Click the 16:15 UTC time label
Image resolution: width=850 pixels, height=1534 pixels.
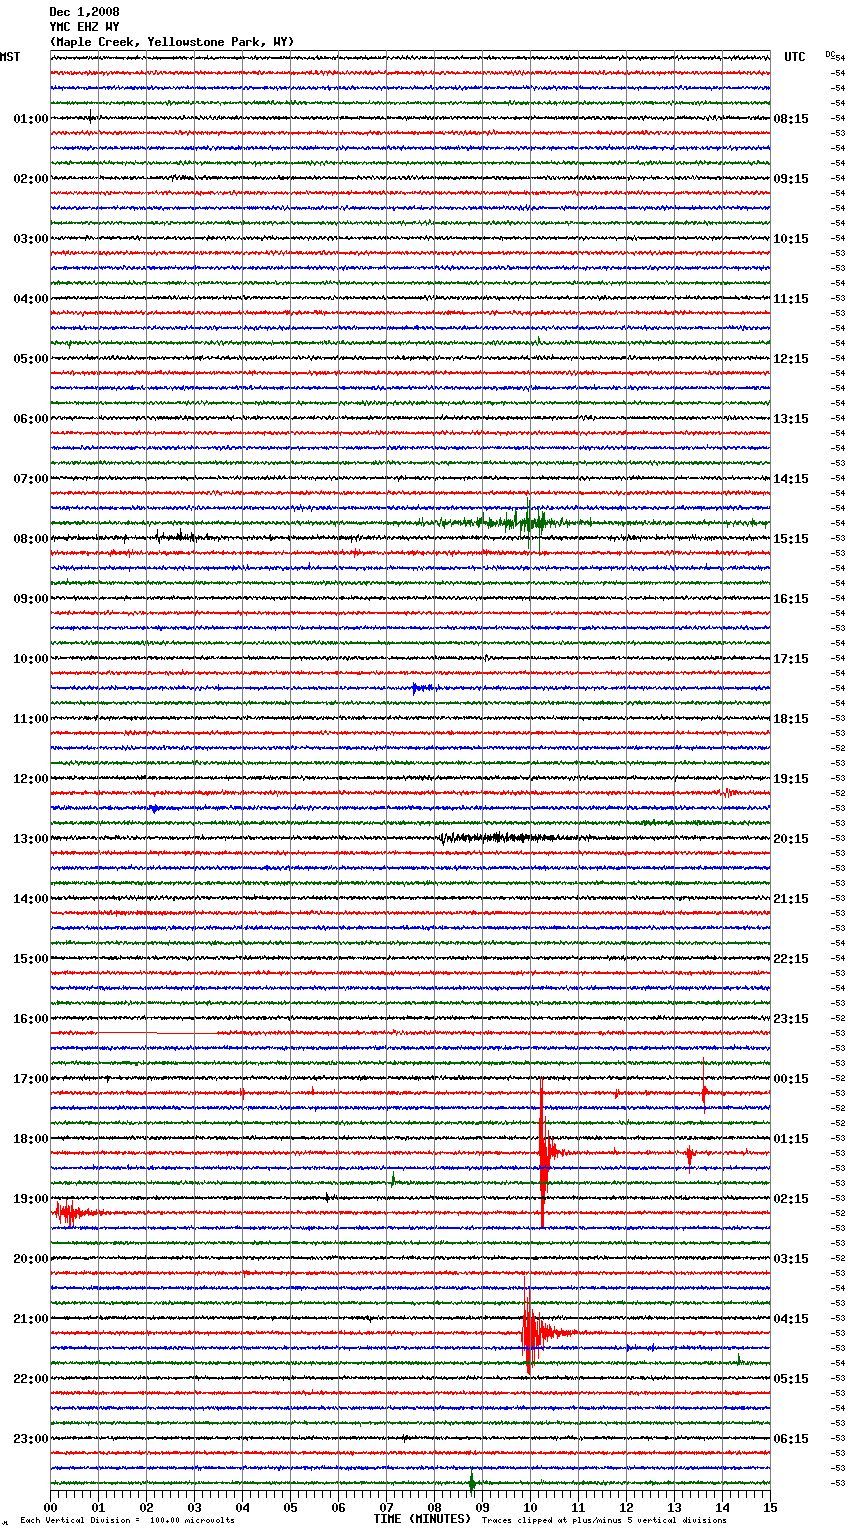pyautogui.click(x=791, y=599)
